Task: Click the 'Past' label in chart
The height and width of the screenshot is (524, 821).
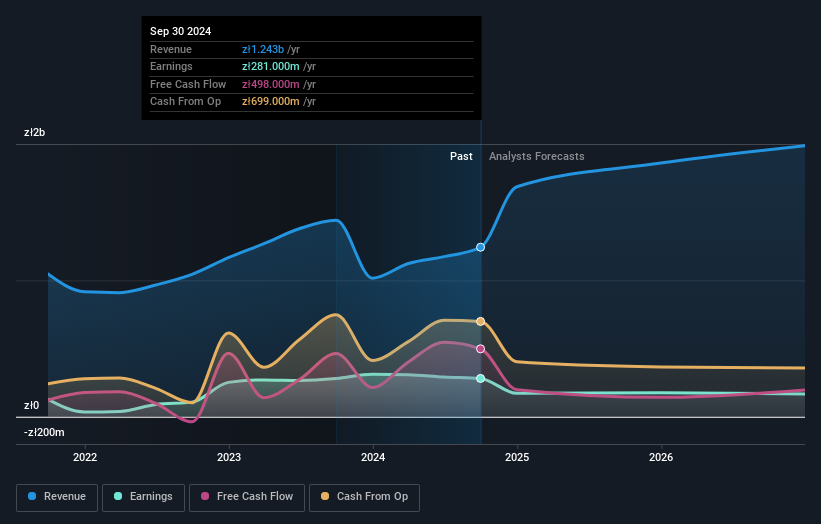Action: 461,156
